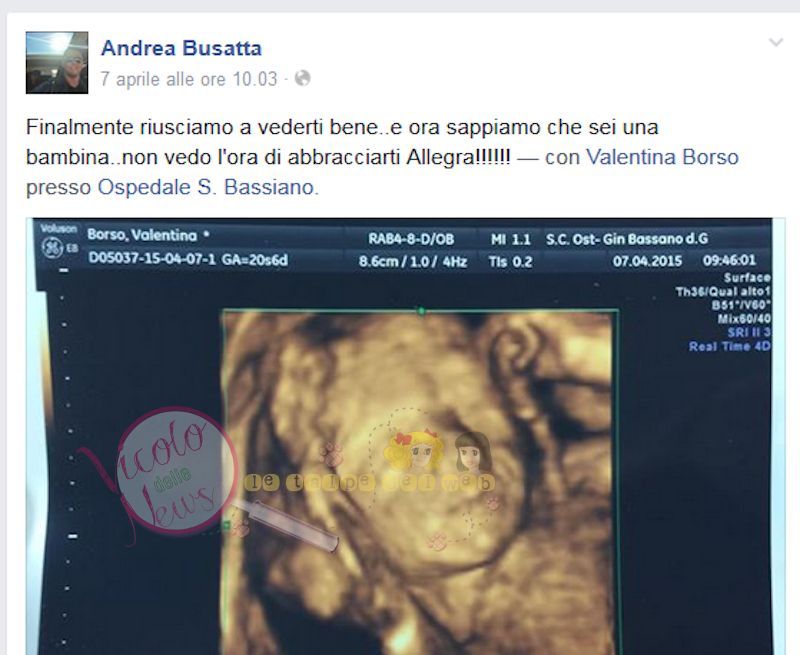Viewport: 800px width, 655px height.
Task: Click the SRI II 3 blue setting text
Action: pyautogui.click(x=748, y=332)
